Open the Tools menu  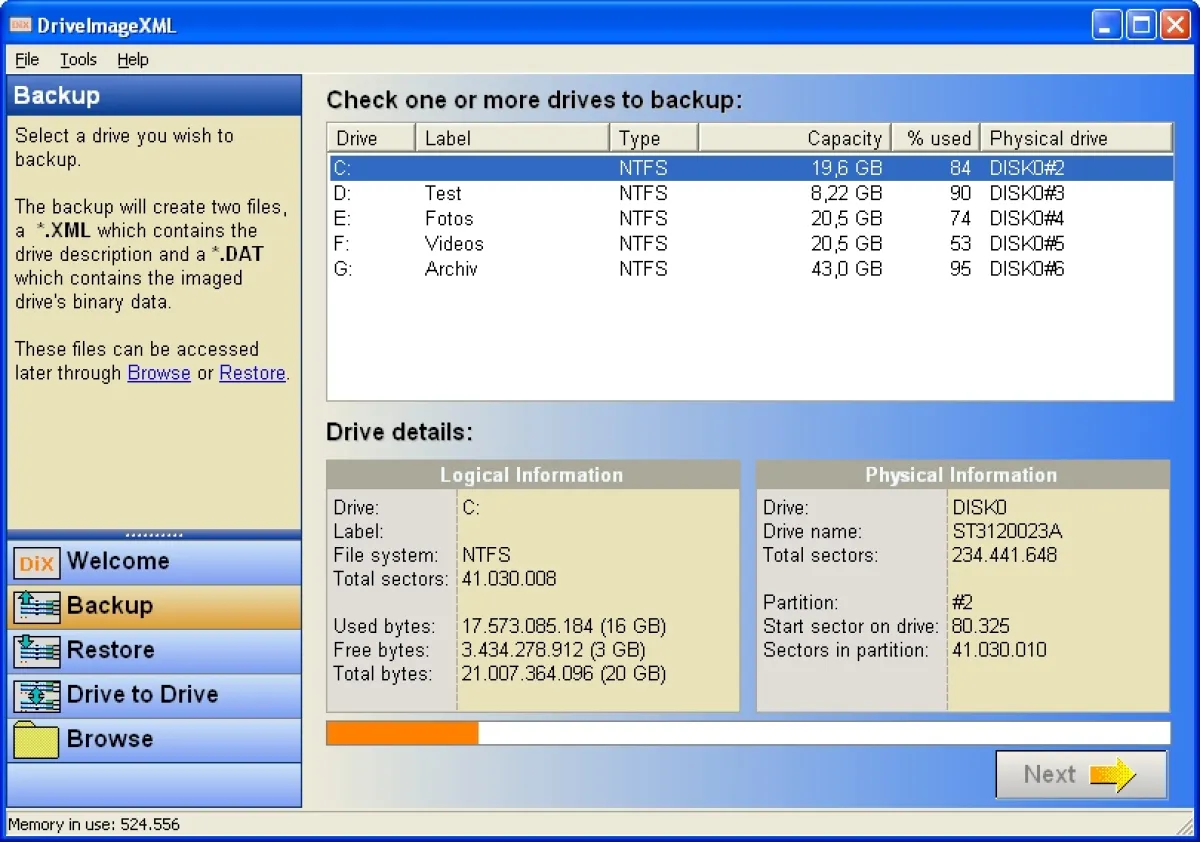(78, 60)
